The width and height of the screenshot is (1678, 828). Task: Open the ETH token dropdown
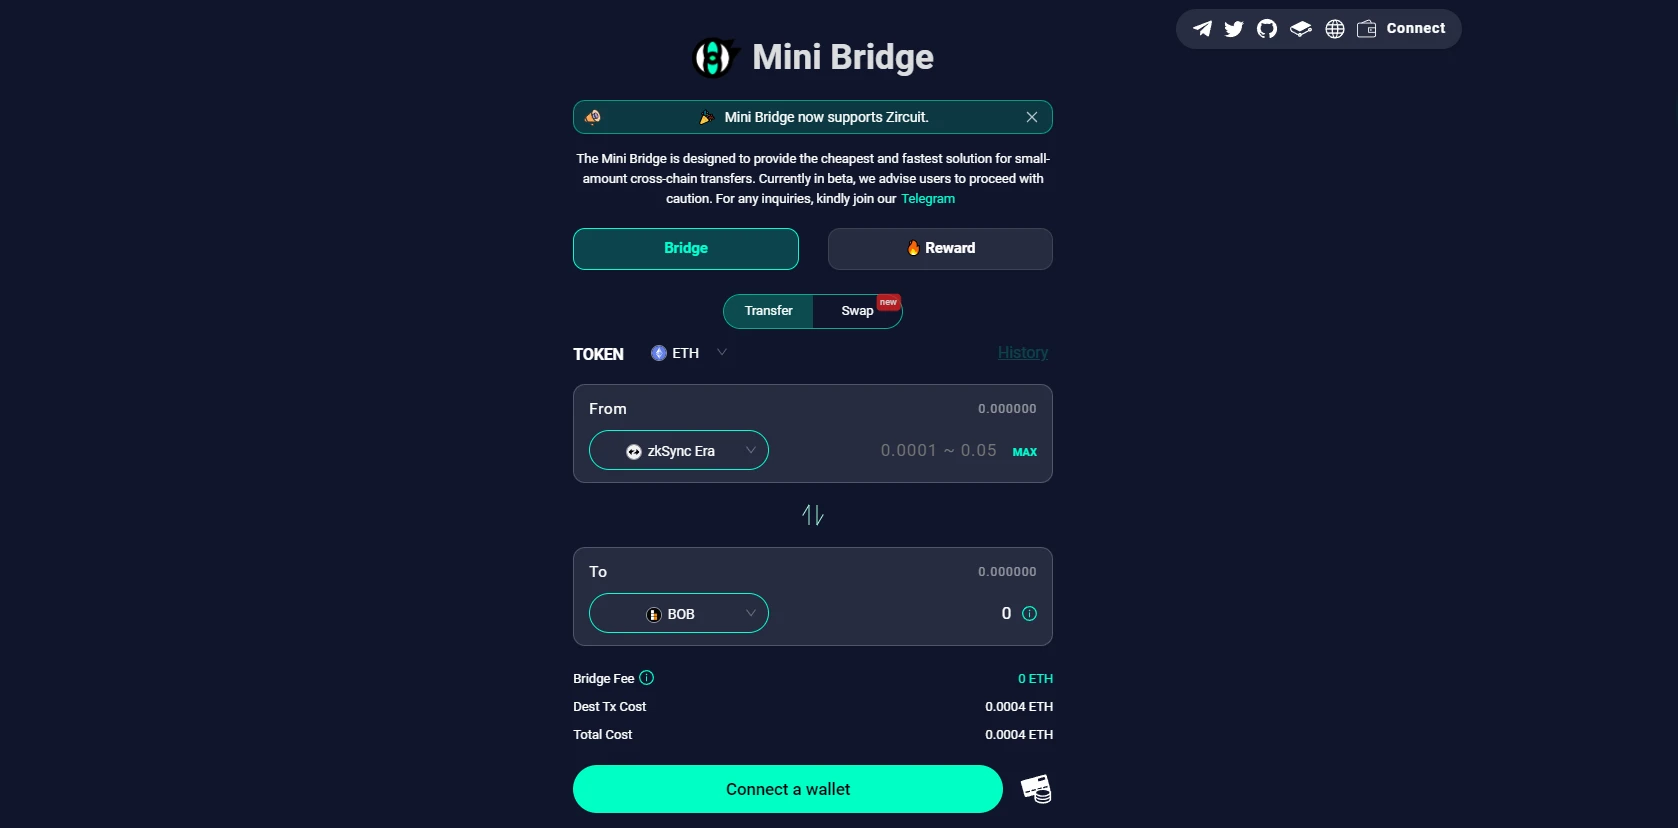point(688,353)
